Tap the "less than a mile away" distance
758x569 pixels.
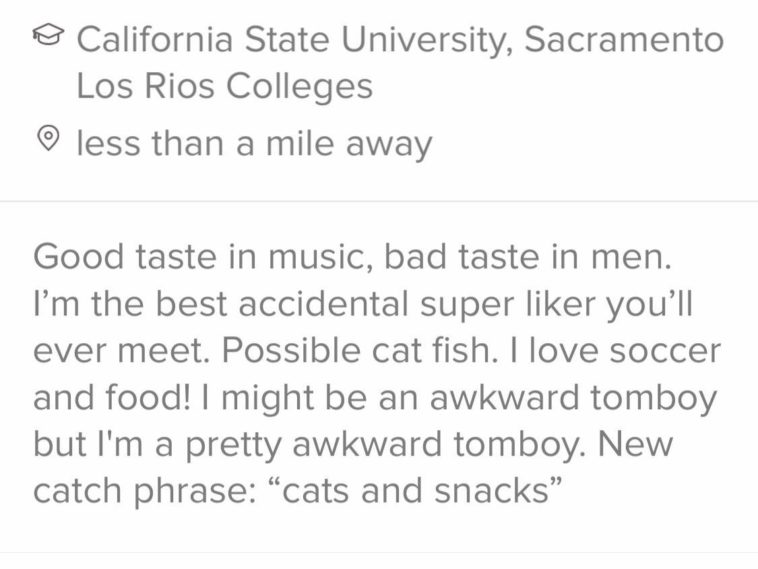click(254, 144)
